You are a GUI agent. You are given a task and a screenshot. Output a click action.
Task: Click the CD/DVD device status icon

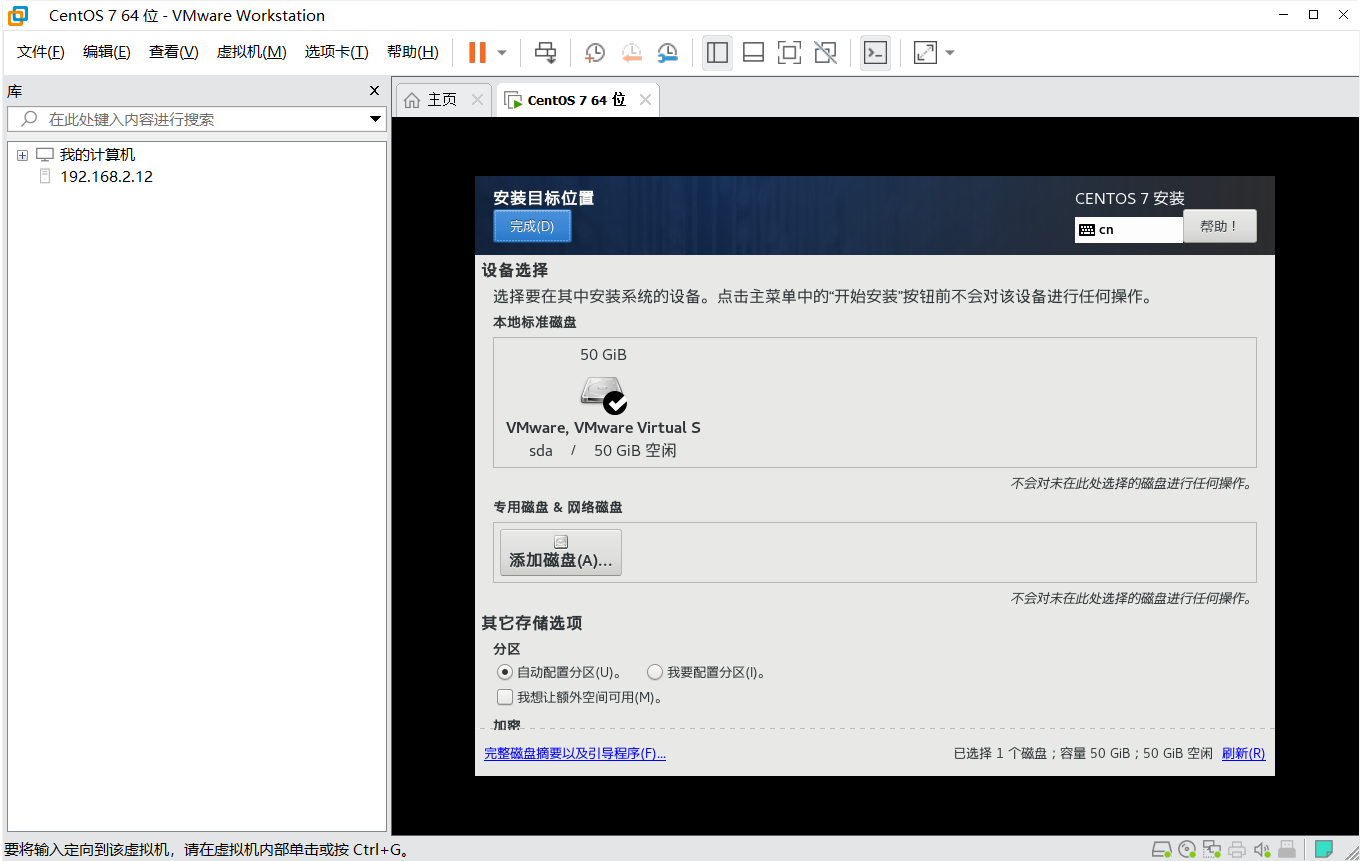[1187, 849]
